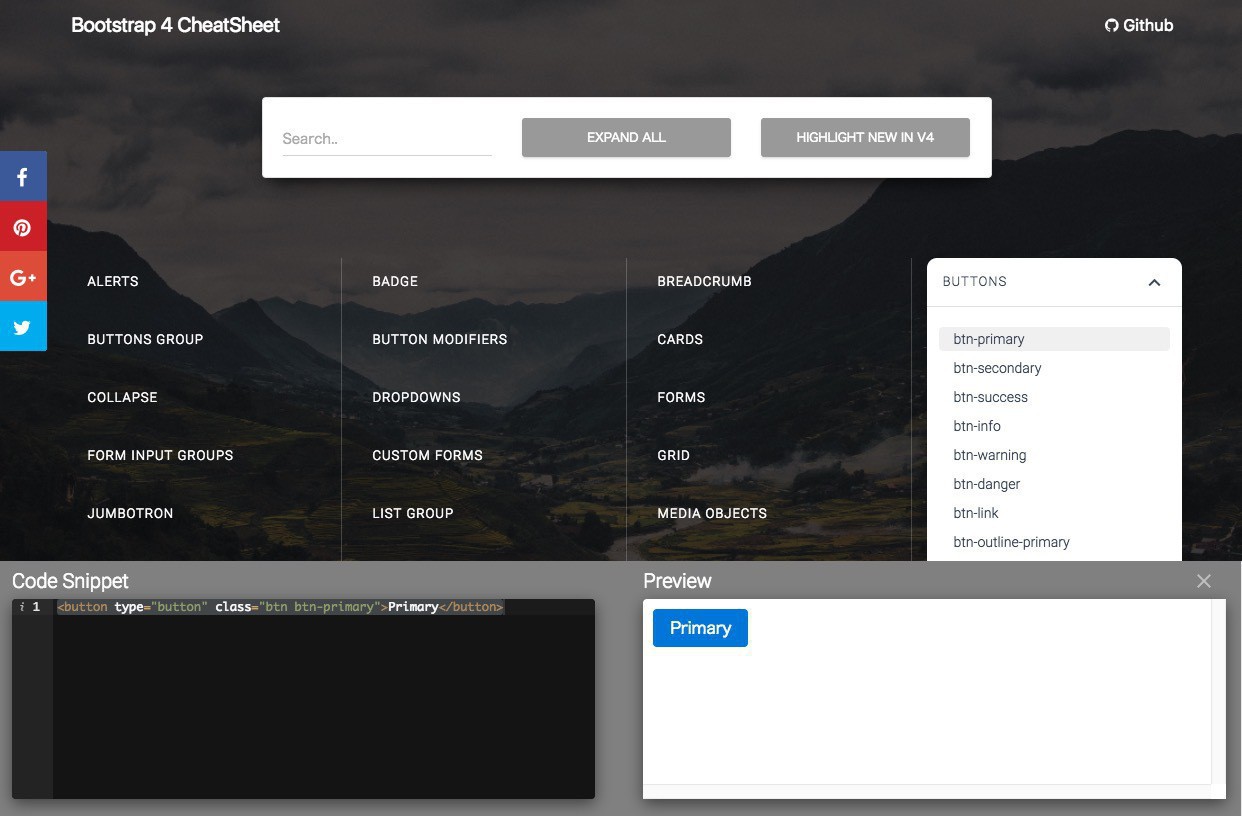Expand the Buttons Group category
This screenshot has height=816, width=1242.
[x=145, y=339]
